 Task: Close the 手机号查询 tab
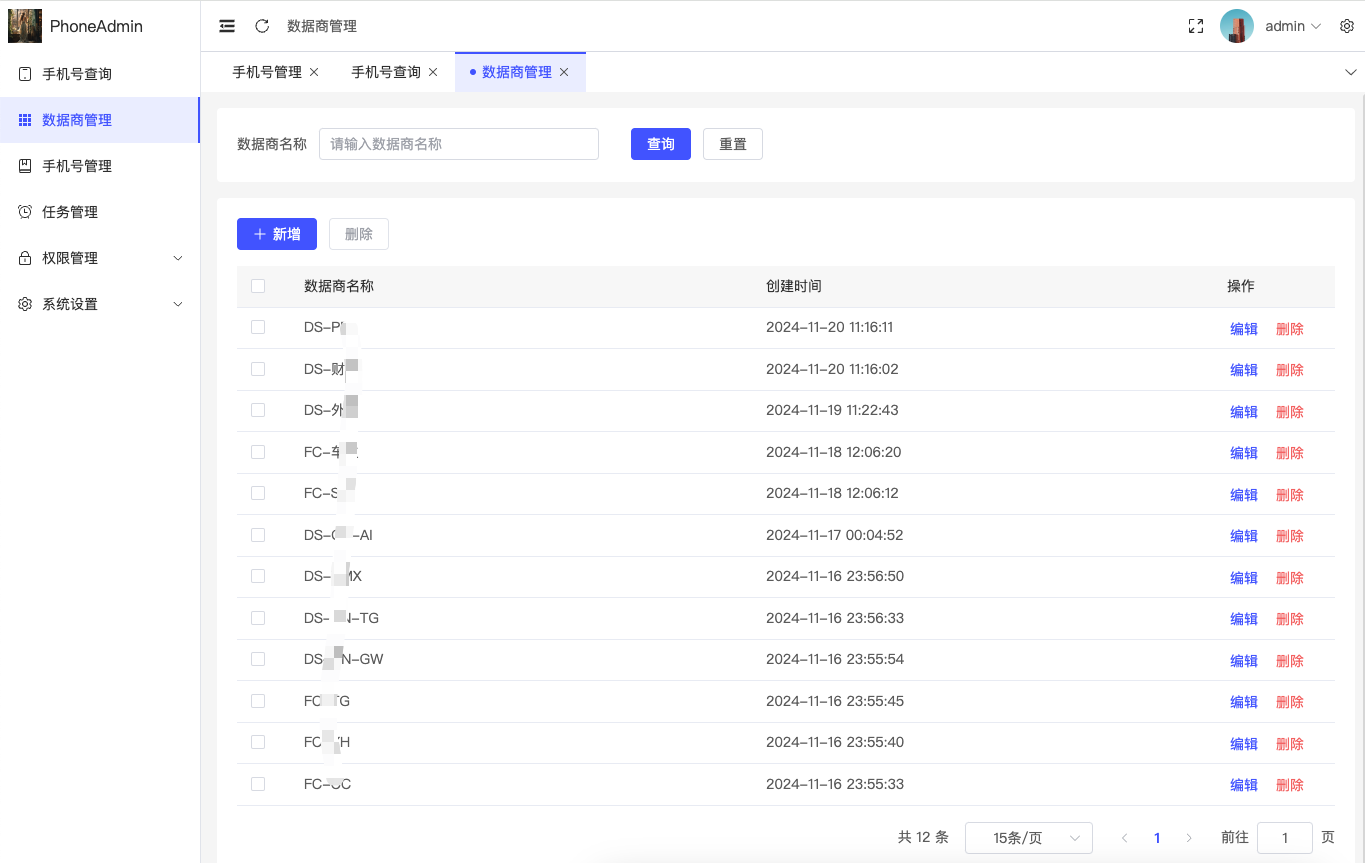[433, 72]
